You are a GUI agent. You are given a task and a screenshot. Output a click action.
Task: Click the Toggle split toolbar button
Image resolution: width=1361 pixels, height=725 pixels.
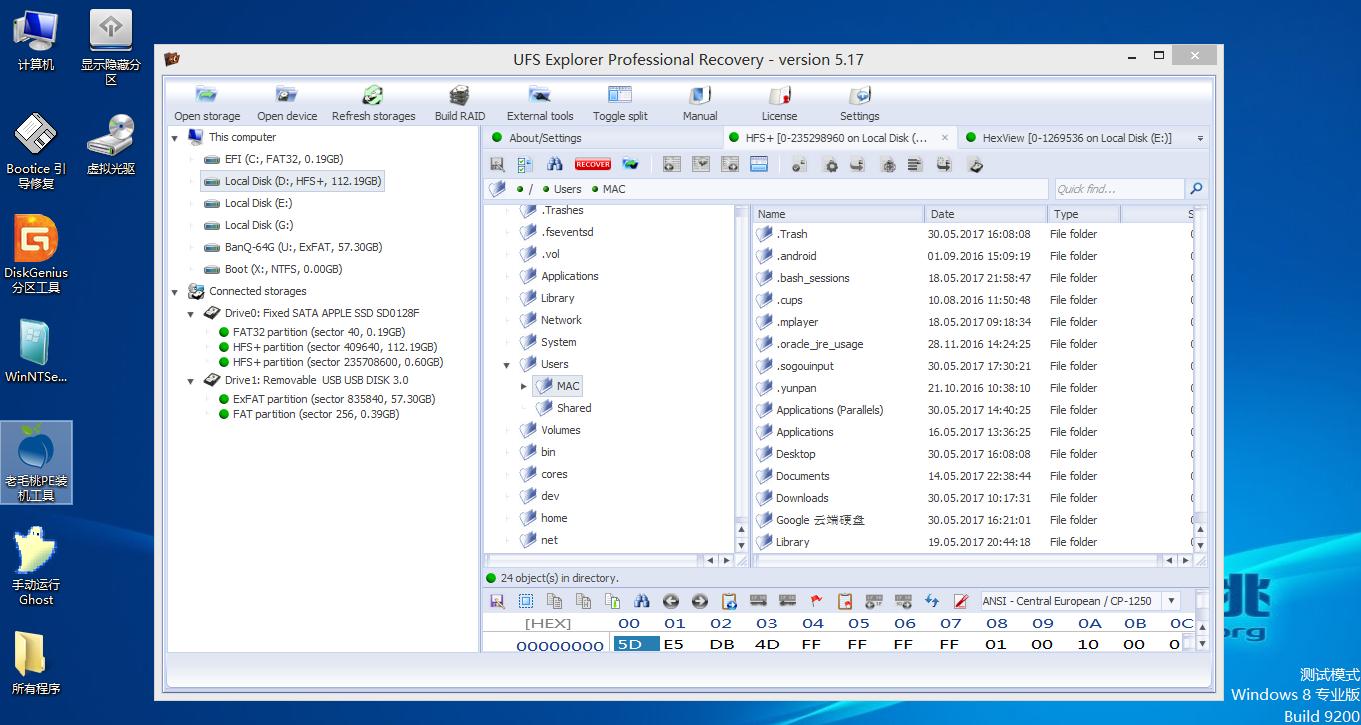(x=620, y=103)
